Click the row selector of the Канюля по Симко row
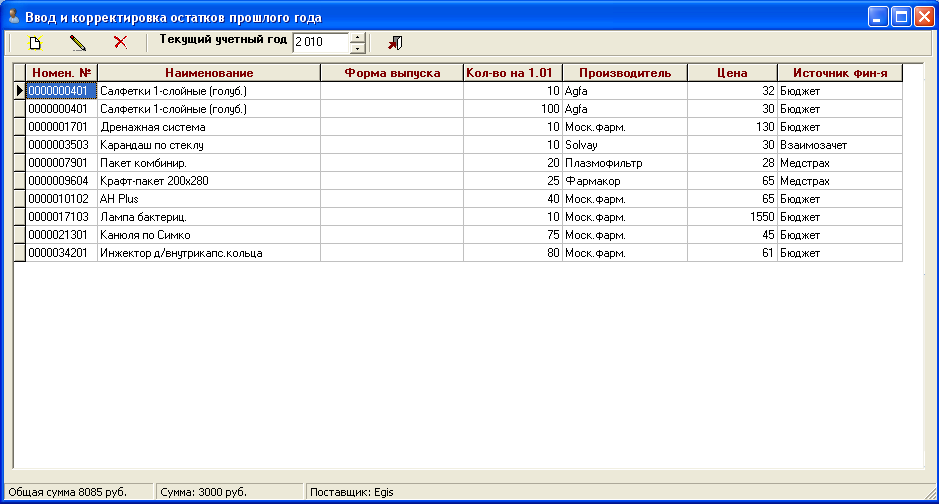Screen dimensions: 939x504 click(x=20, y=235)
